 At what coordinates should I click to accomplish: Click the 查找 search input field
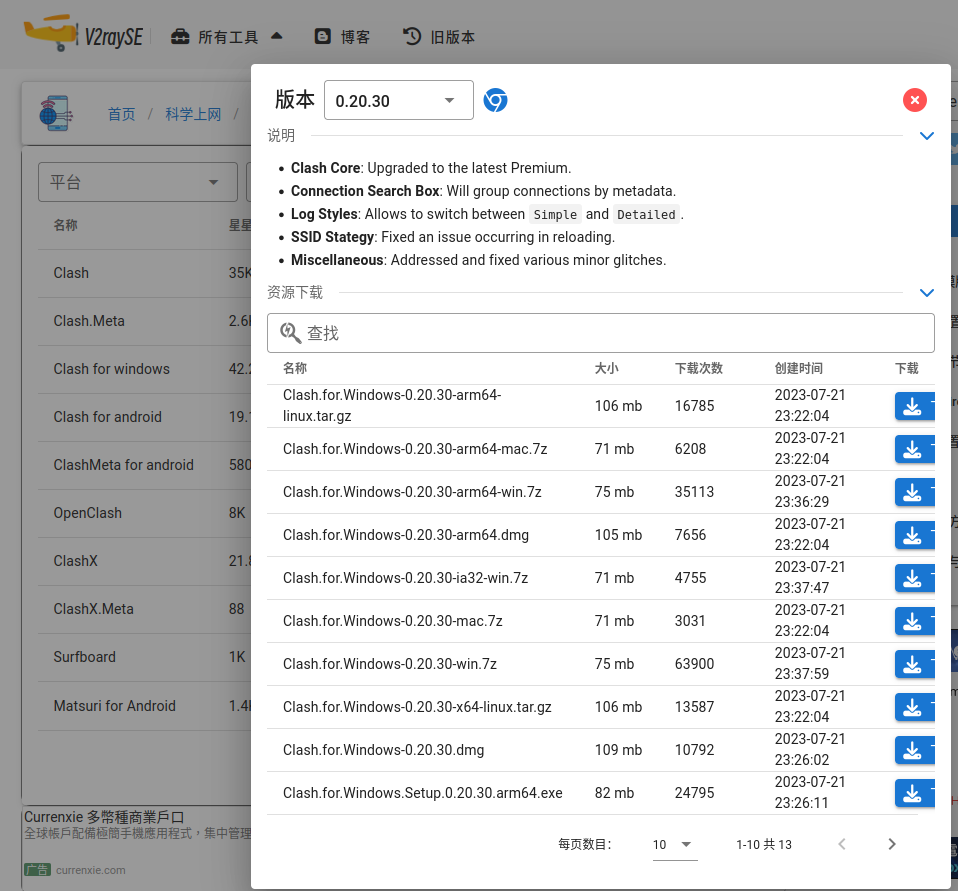pos(600,333)
